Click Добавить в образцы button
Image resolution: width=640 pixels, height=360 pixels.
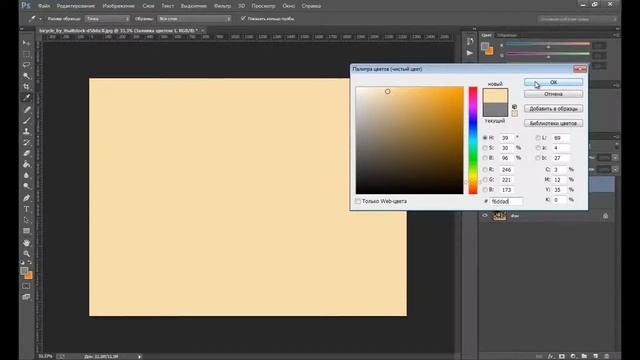[x=553, y=109]
